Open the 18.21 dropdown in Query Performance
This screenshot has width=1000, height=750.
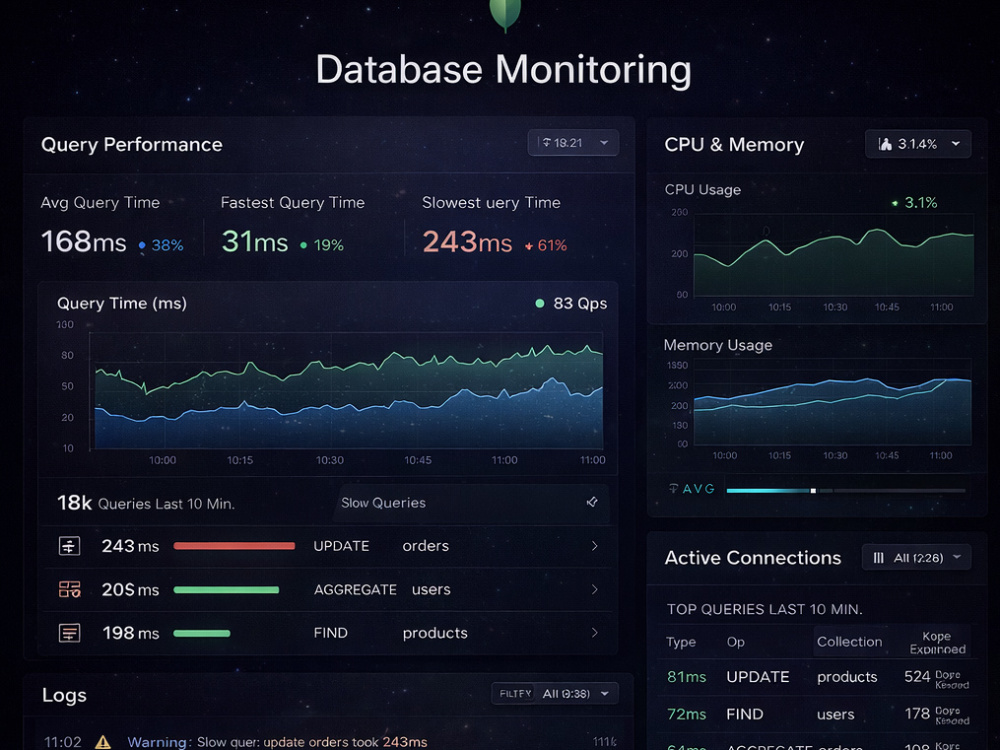tap(573, 143)
